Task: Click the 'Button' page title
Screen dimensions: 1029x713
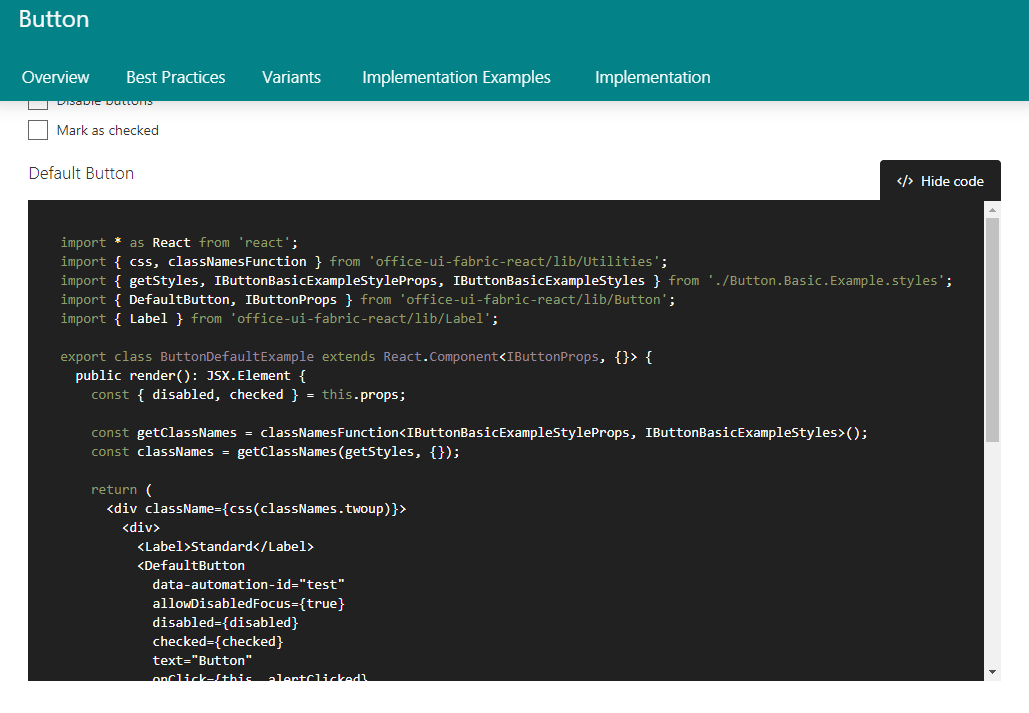Action: tap(54, 19)
